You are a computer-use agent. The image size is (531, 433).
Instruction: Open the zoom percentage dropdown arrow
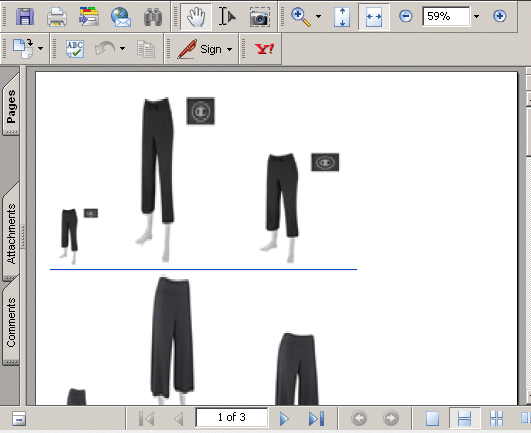pyautogui.click(x=476, y=16)
